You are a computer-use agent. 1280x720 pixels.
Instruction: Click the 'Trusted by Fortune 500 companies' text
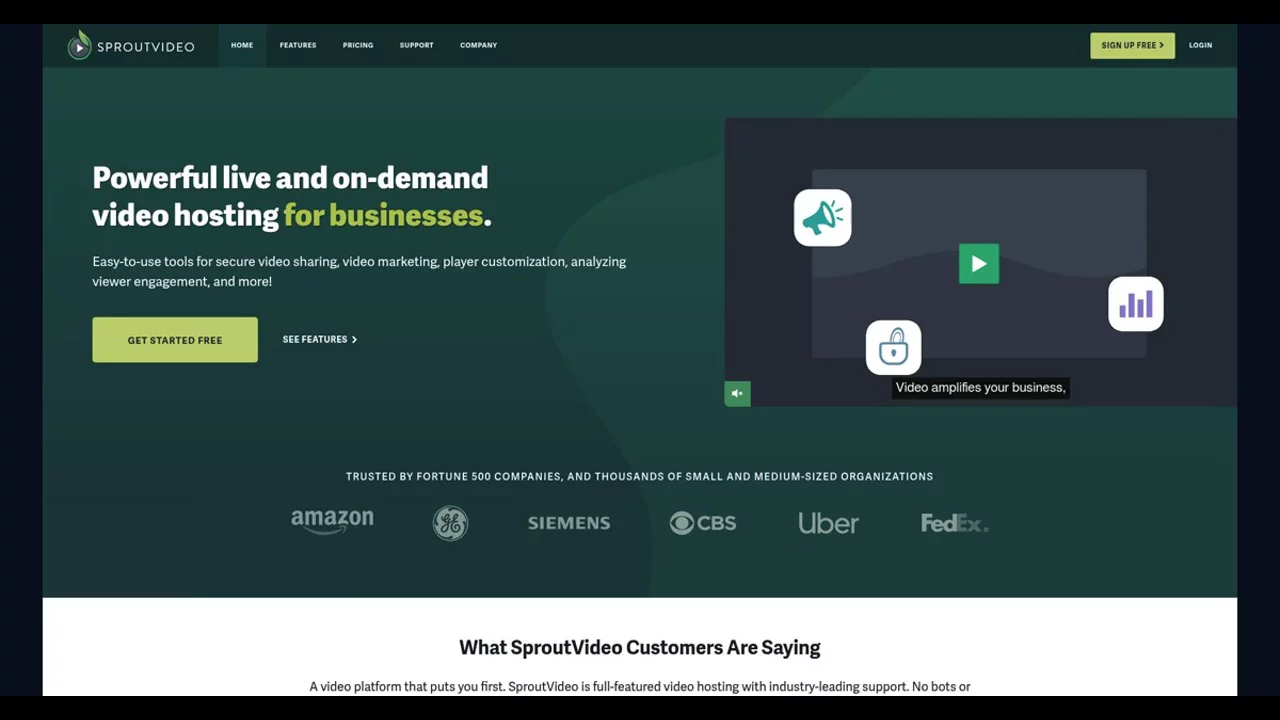coord(640,477)
